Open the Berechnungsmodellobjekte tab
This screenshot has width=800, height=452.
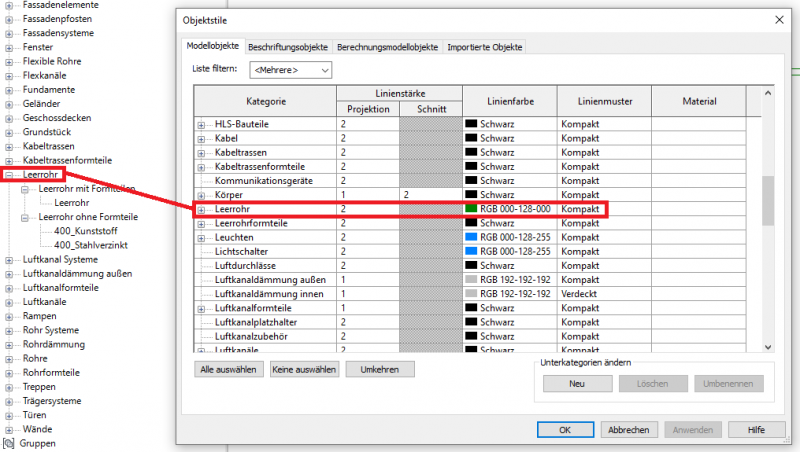click(386, 47)
